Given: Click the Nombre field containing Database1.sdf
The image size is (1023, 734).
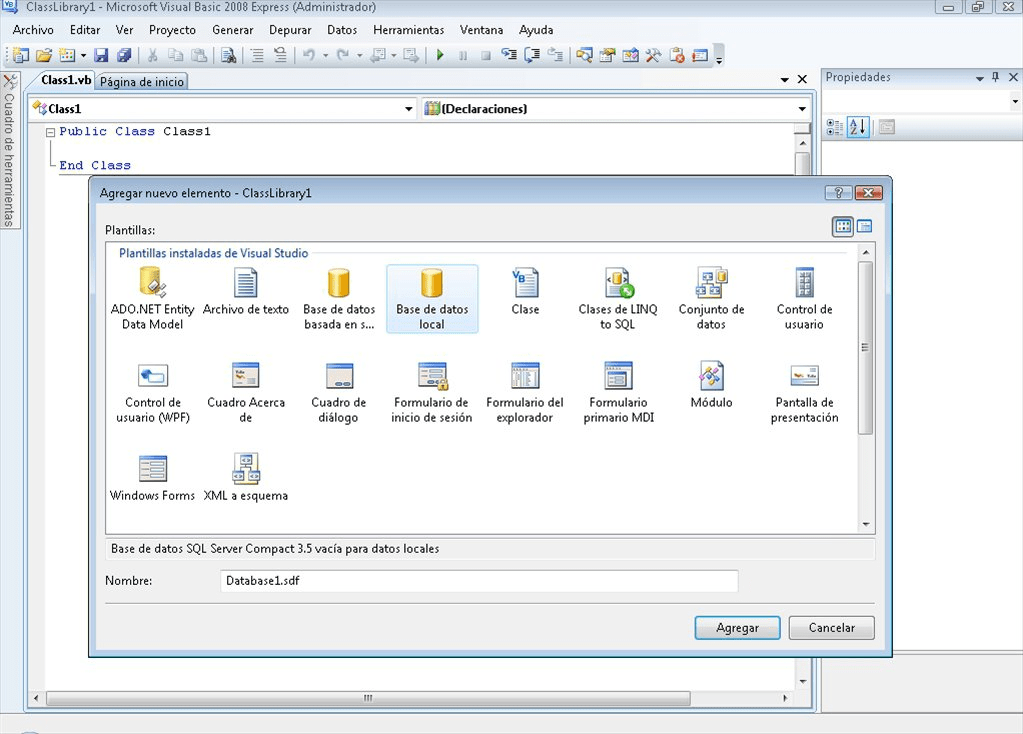Looking at the screenshot, I should click(x=480, y=581).
